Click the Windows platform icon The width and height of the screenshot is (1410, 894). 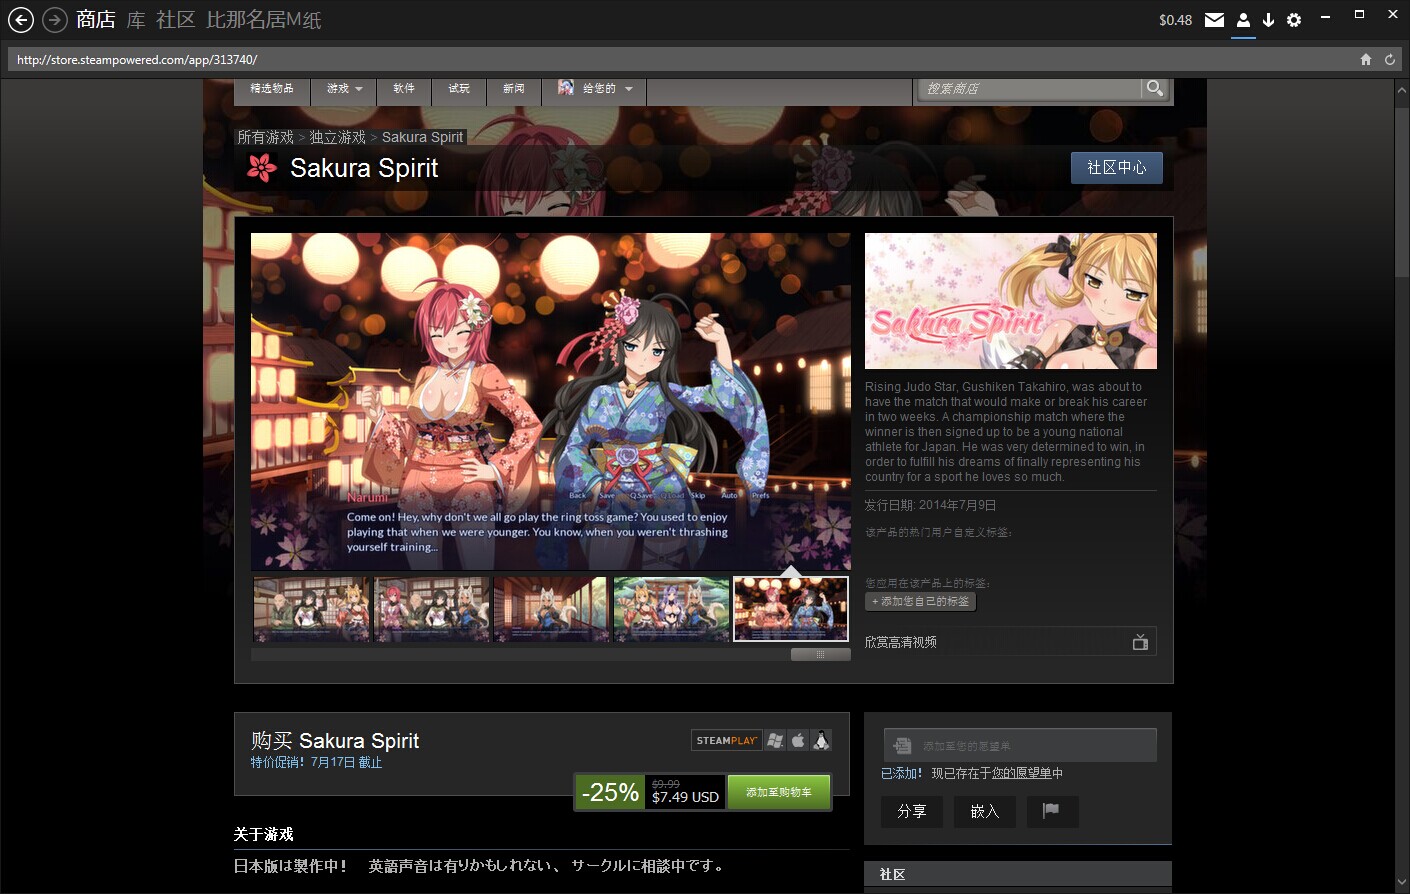pyautogui.click(x=775, y=740)
